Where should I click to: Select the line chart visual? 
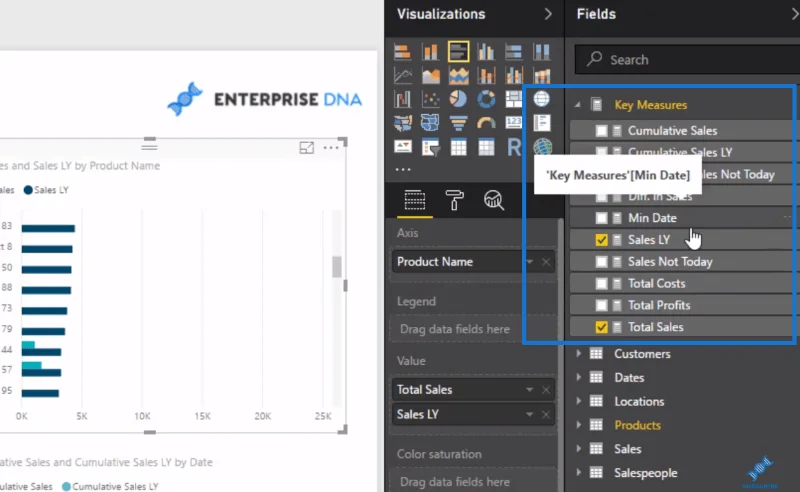[x=403, y=76]
